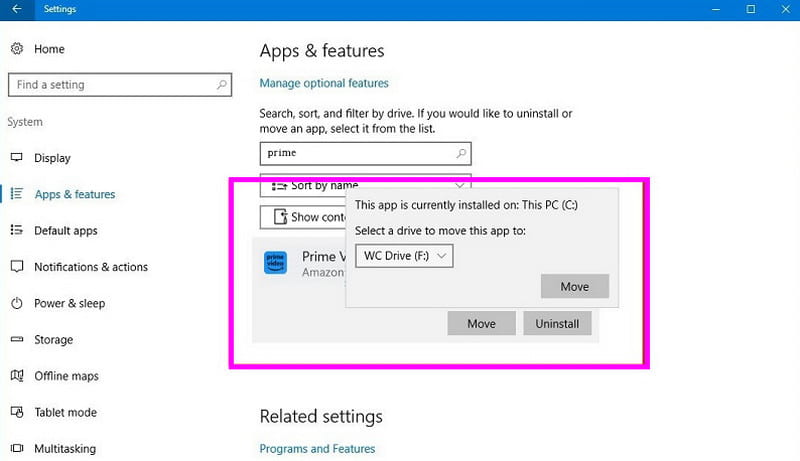This screenshot has height=461, width=800.
Task: Click the Home gear icon
Action: (x=17, y=48)
